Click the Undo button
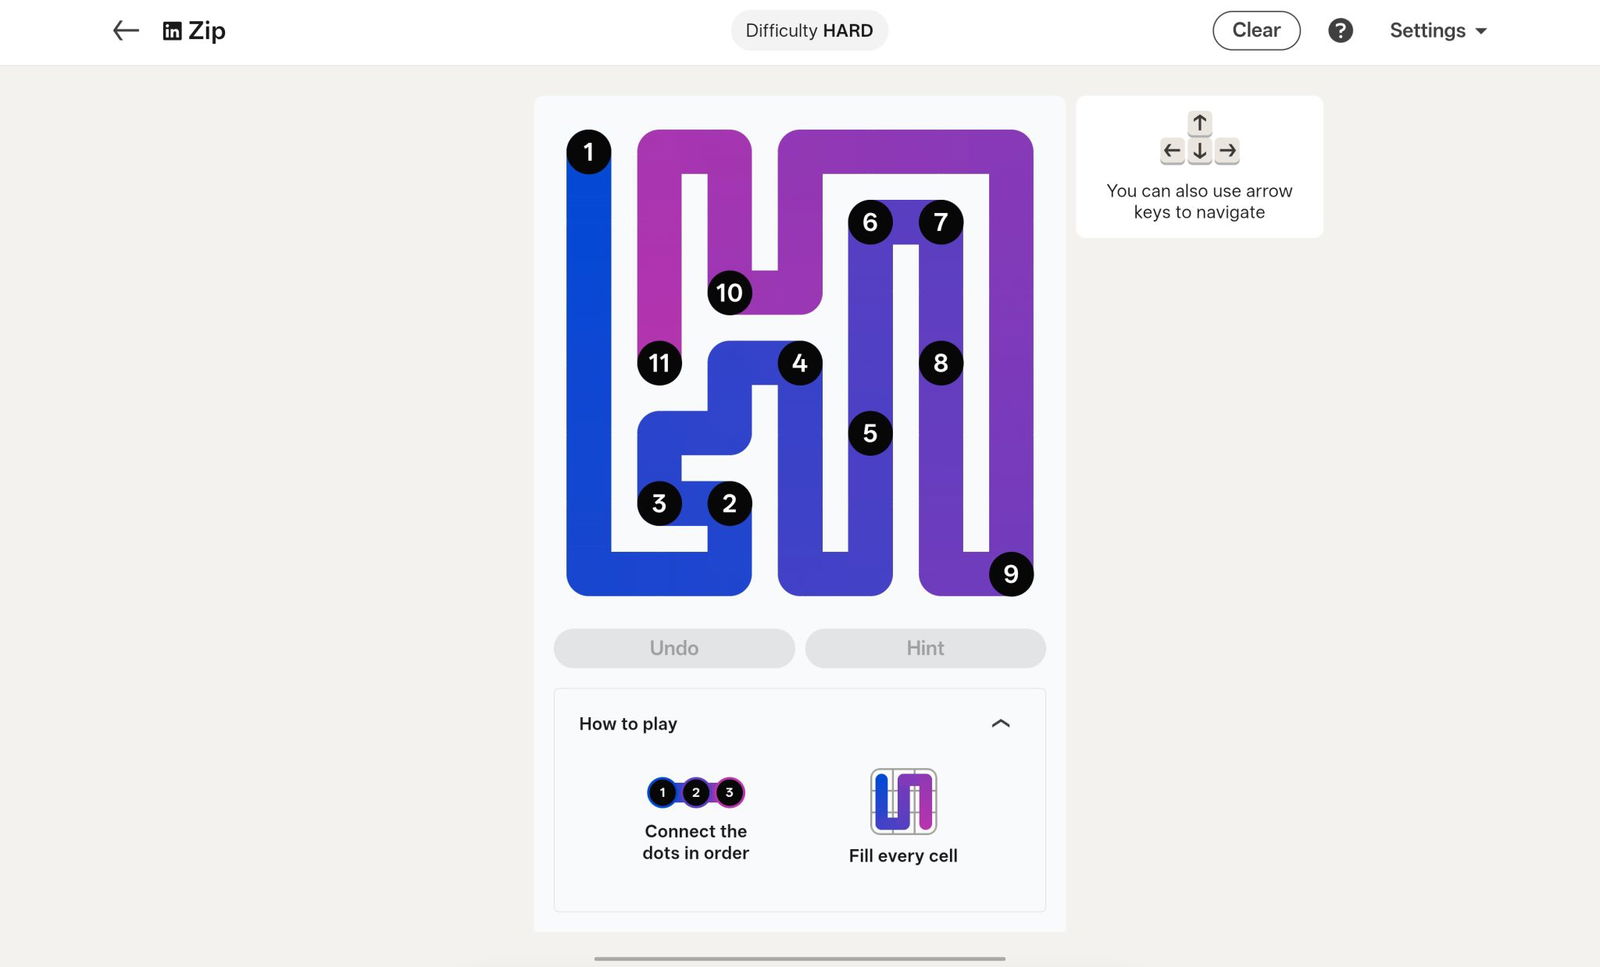The image size is (1600, 967). (674, 648)
